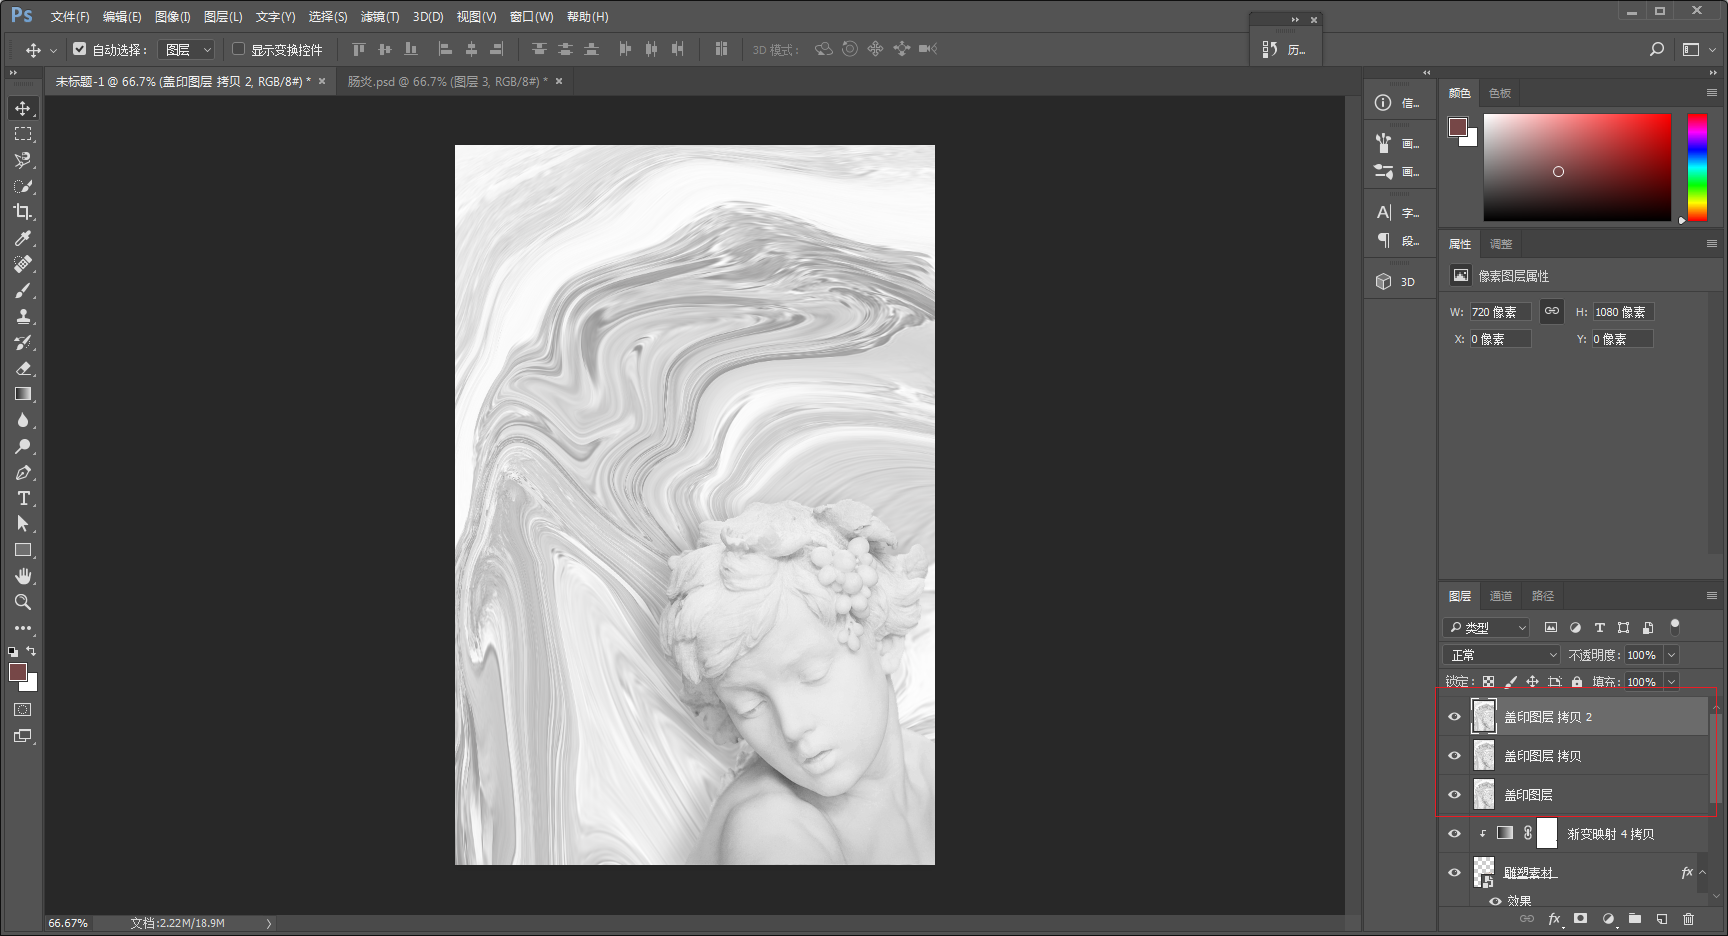Image resolution: width=1728 pixels, height=936 pixels.
Task: Select the Move tool
Action: [x=23, y=108]
